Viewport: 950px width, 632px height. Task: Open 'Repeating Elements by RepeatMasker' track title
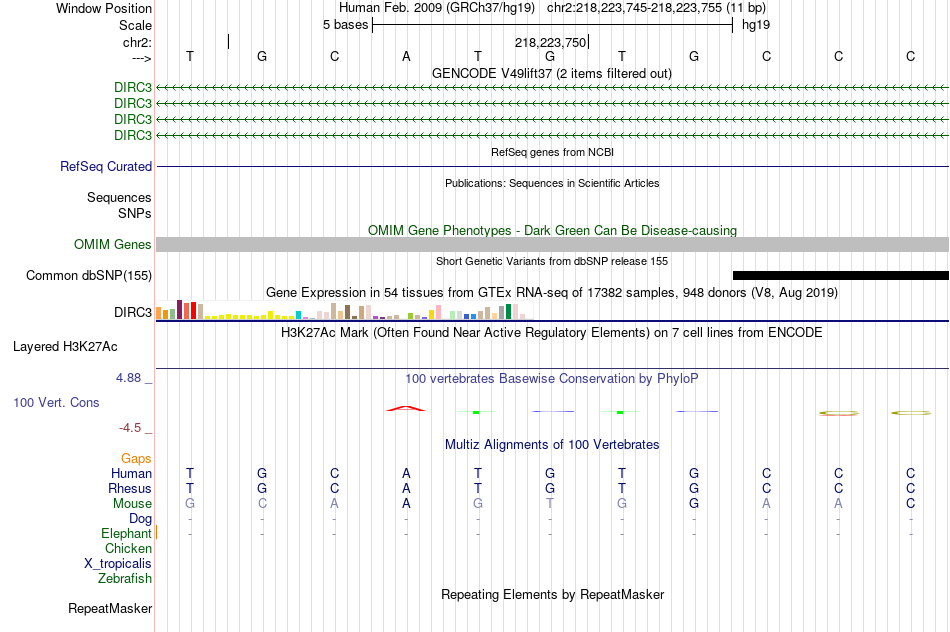(x=552, y=594)
